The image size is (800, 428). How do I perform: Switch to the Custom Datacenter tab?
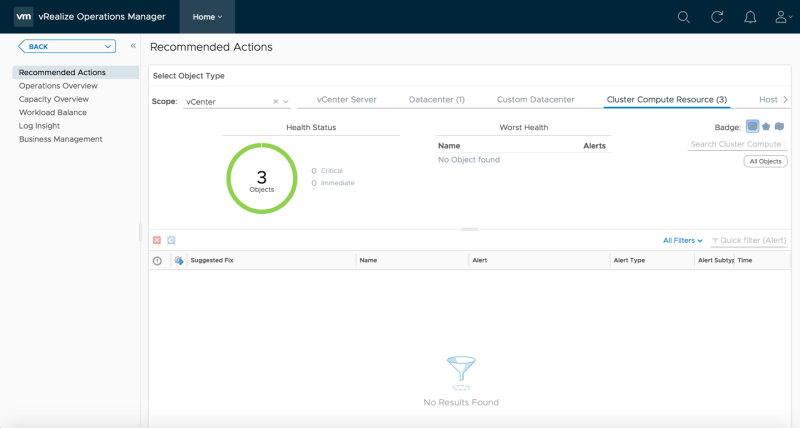(x=535, y=100)
